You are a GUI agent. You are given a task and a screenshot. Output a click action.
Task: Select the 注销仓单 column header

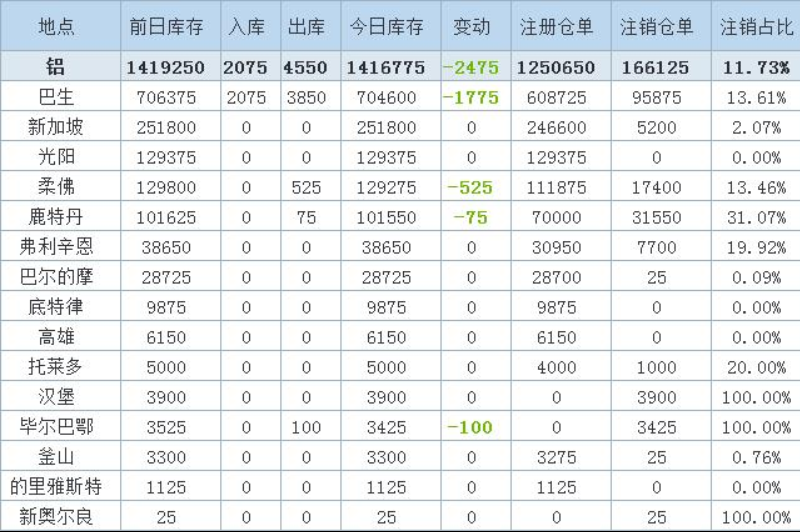[x=656, y=27]
